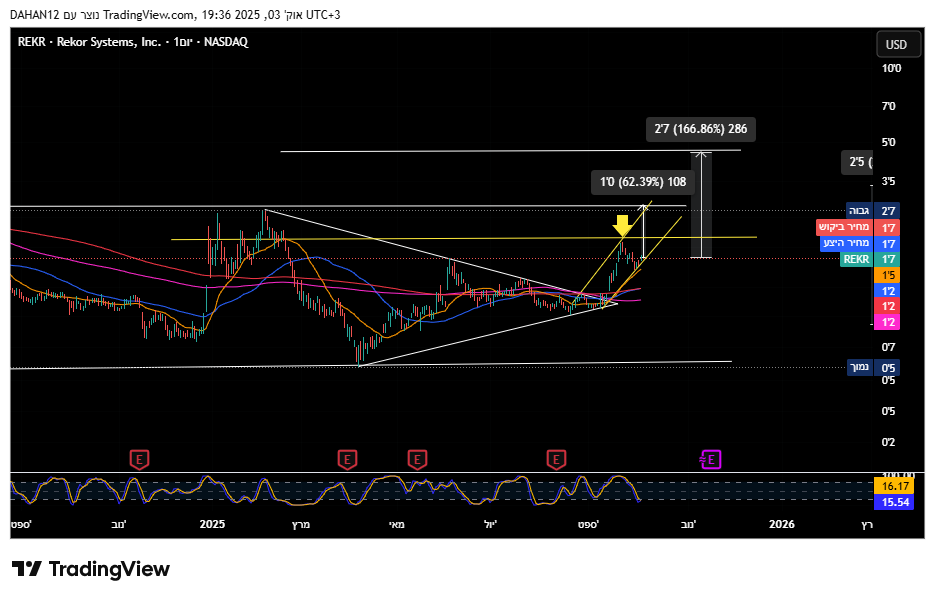Image resolution: width=935 pixels, height=599 pixels.
Task: Open the red earnings marker after יול'
Action: coord(556,460)
